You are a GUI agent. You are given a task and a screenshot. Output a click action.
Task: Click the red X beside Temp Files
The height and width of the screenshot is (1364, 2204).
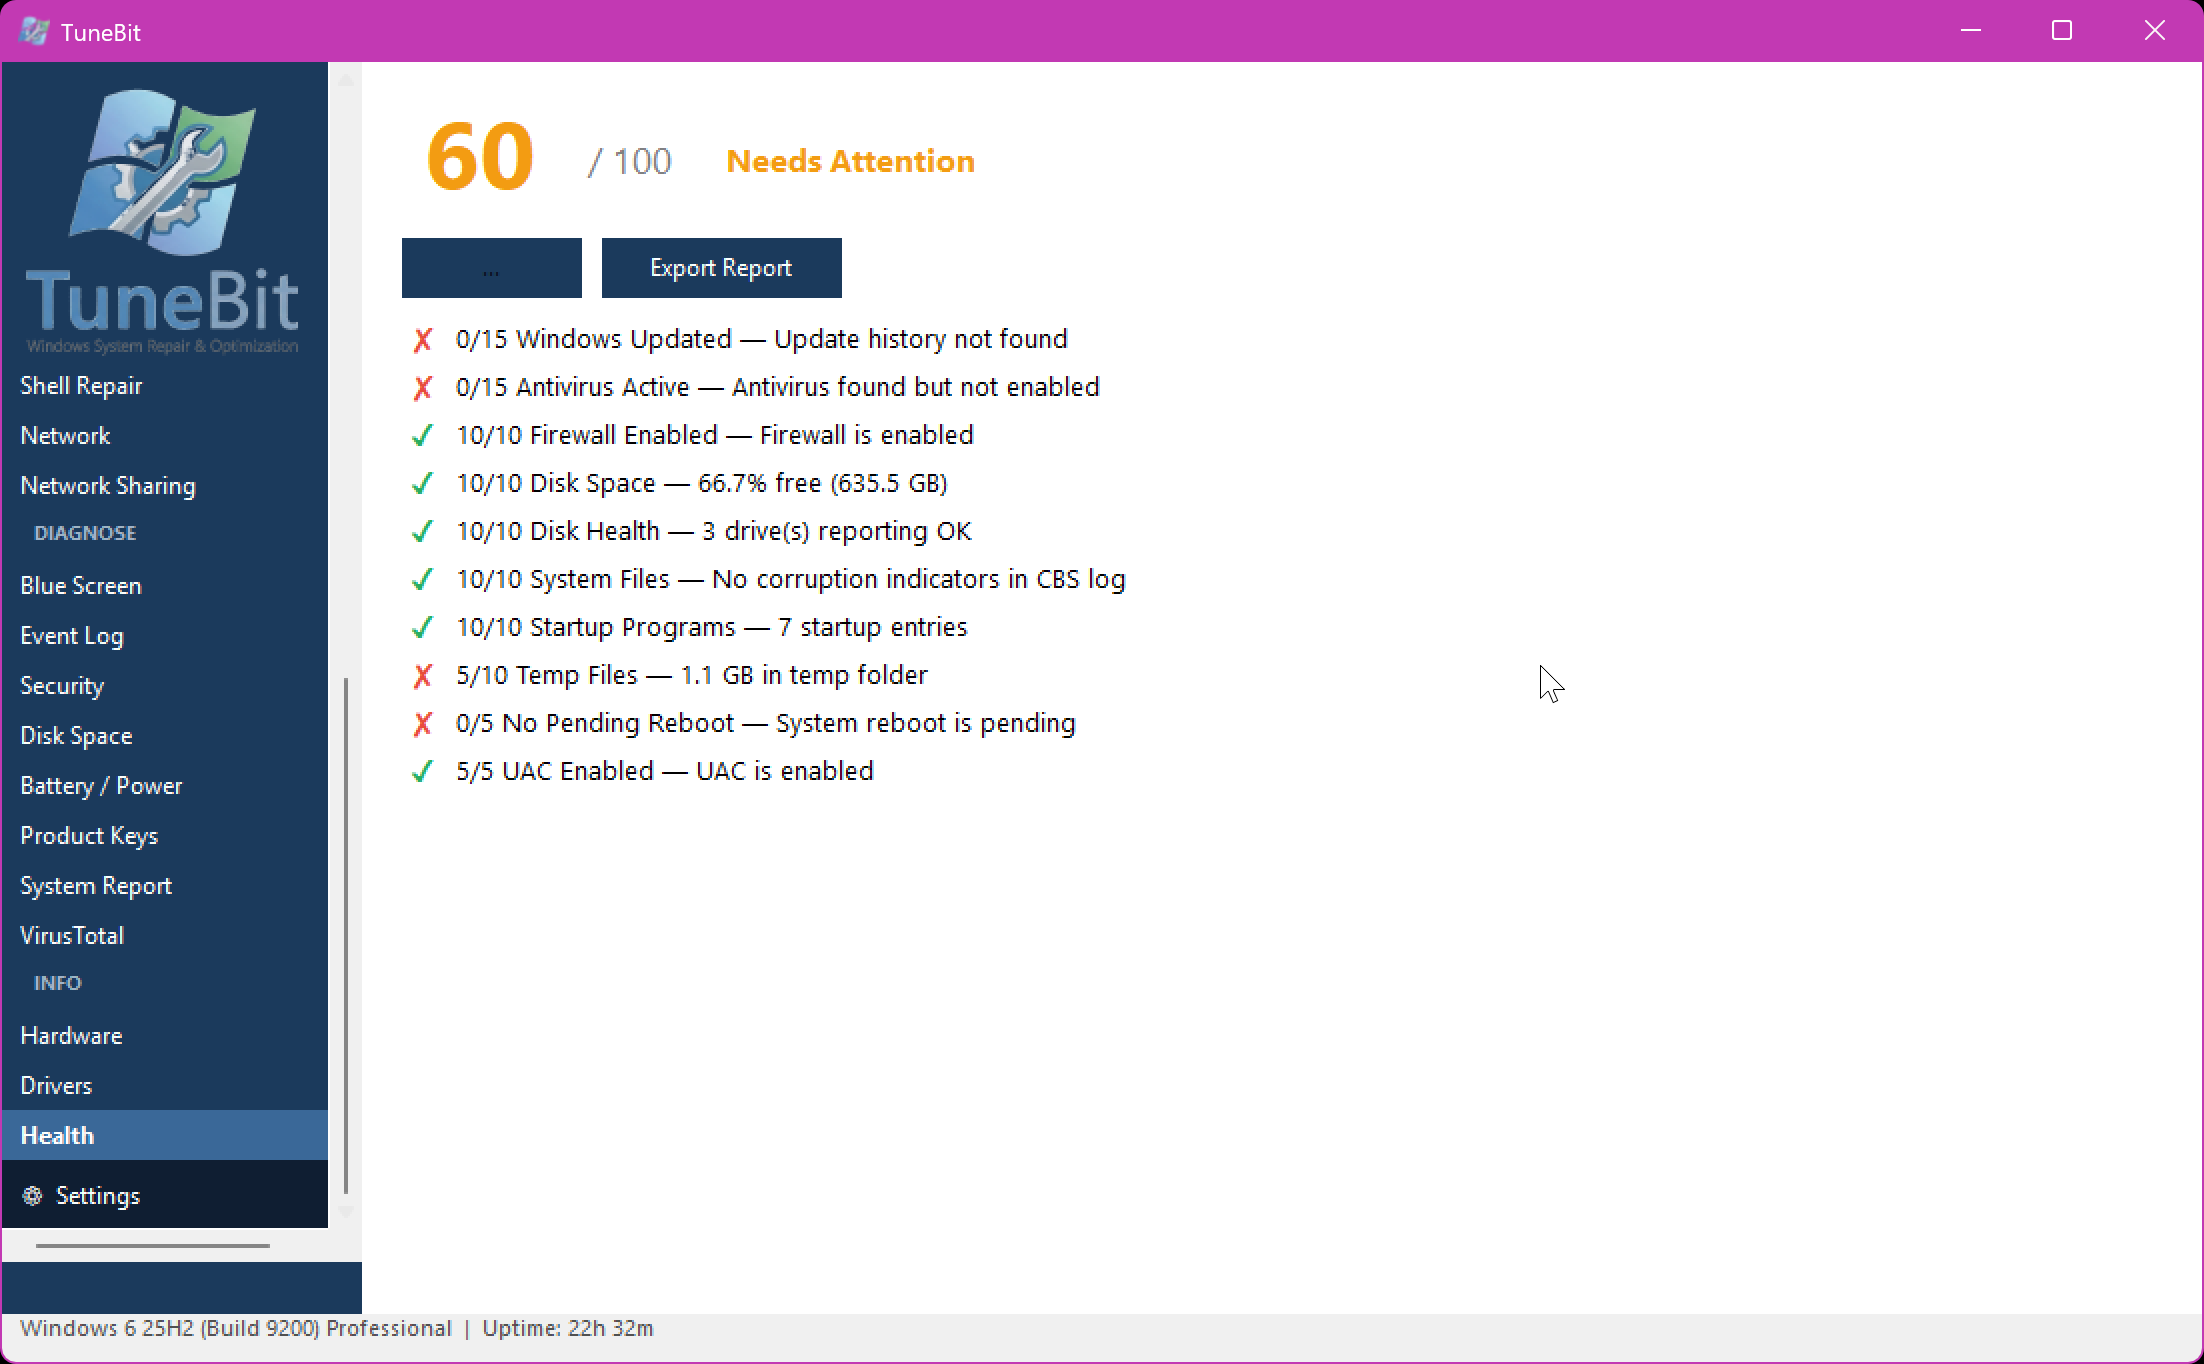tap(422, 676)
